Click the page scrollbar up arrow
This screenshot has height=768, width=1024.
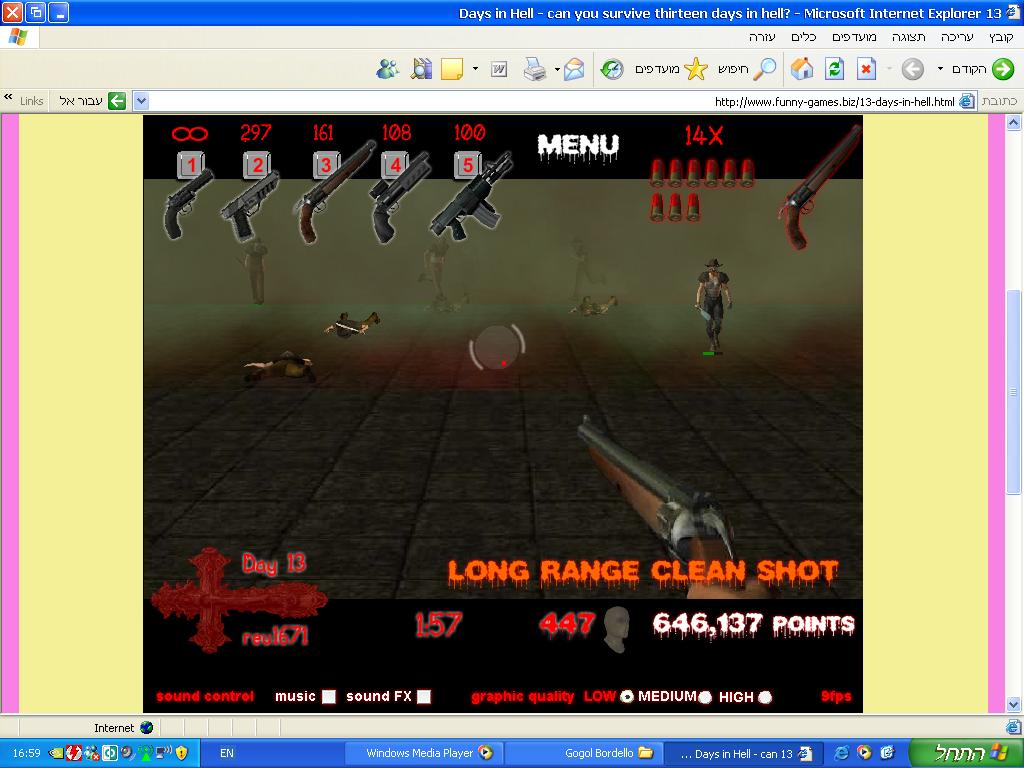pos(1014,122)
